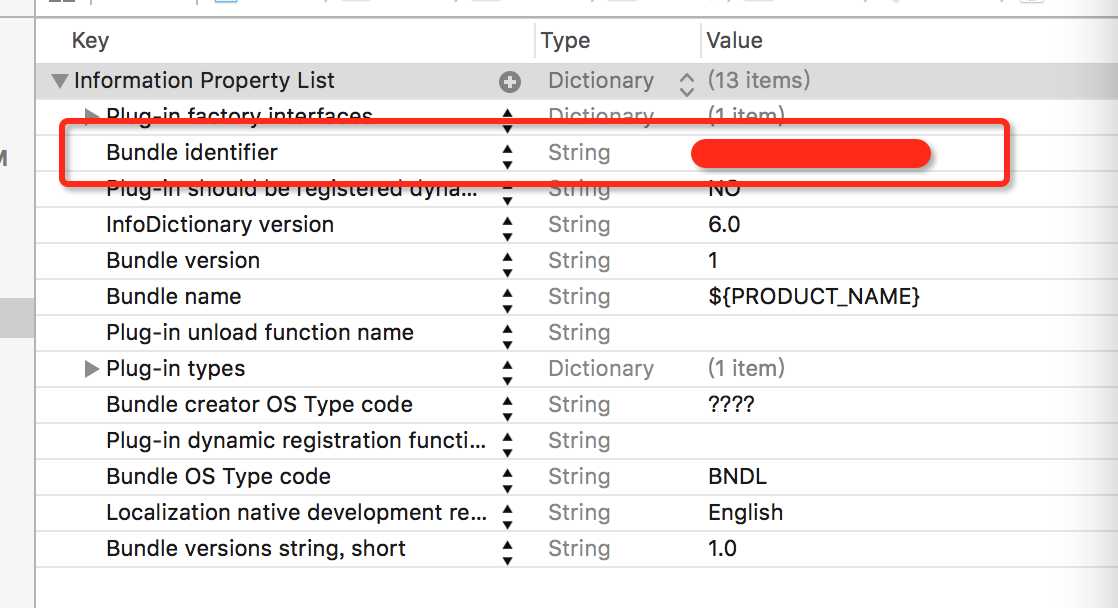Open key stepper for Plug-in types
Image resolution: width=1118 pixels, height=608 pixels.
pos(507,373)
